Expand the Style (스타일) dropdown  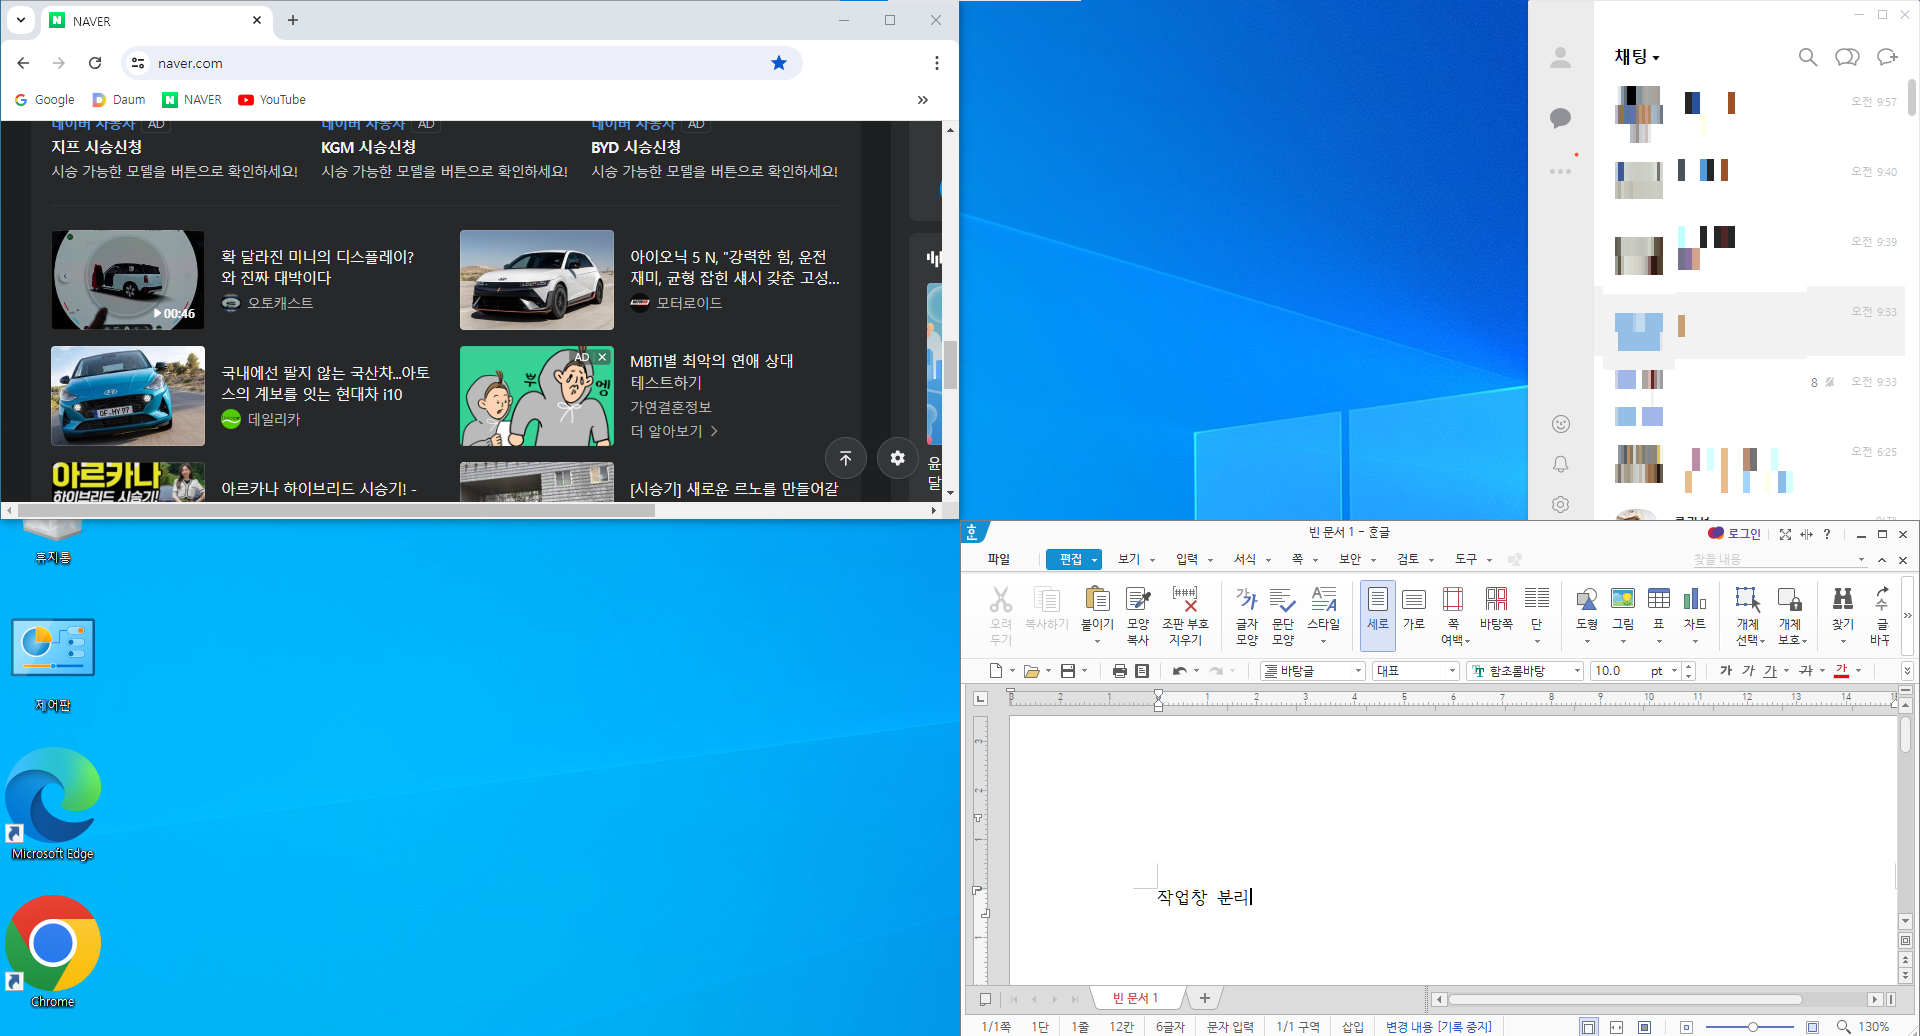tap(1323, 641)
